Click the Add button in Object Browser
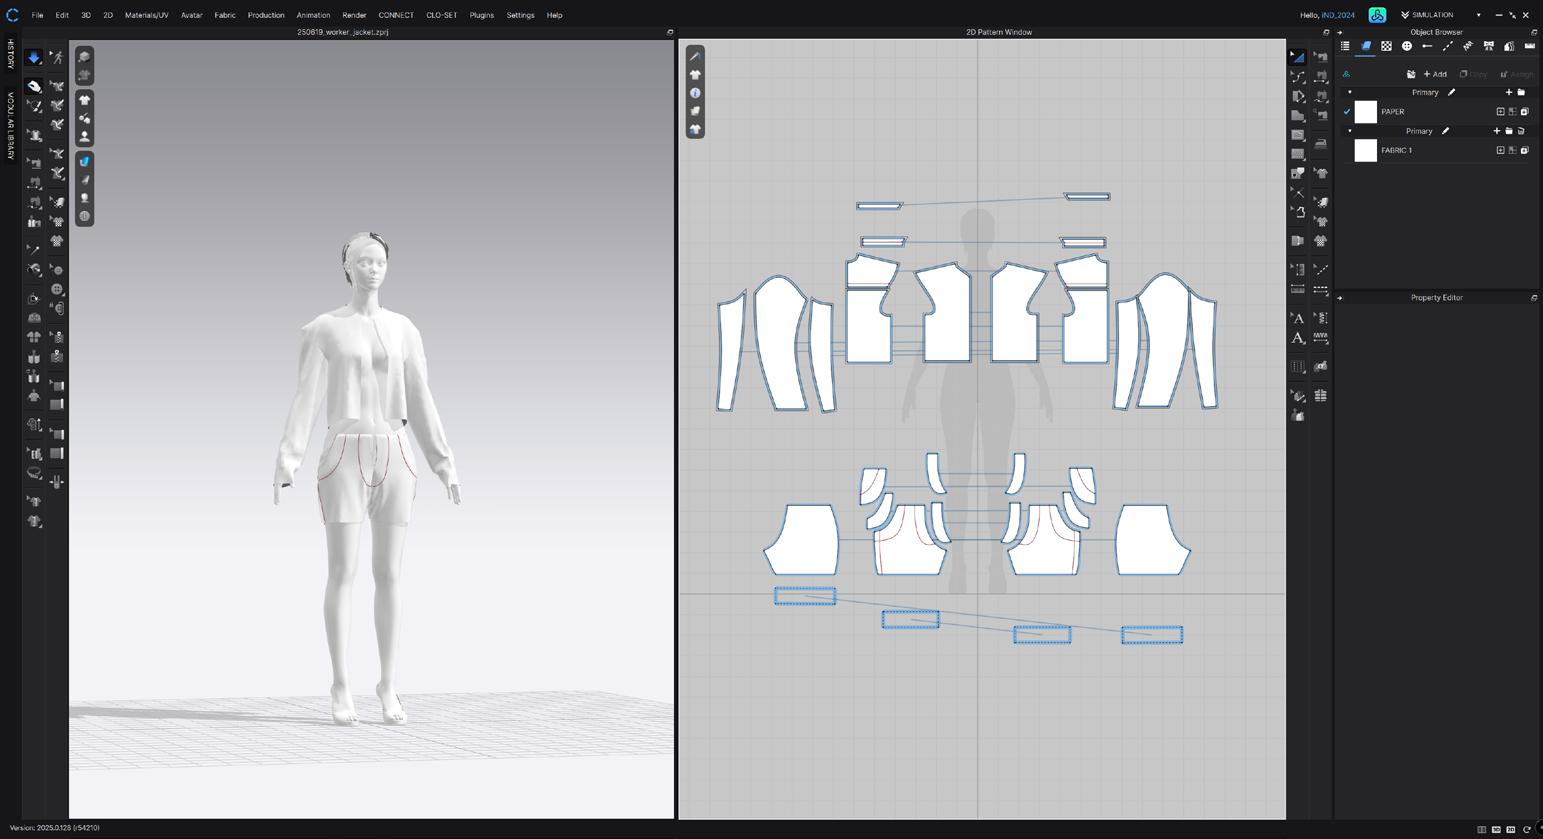Image resolution: width=1543 pixels, height=839 pixels. coord(1435,74)
